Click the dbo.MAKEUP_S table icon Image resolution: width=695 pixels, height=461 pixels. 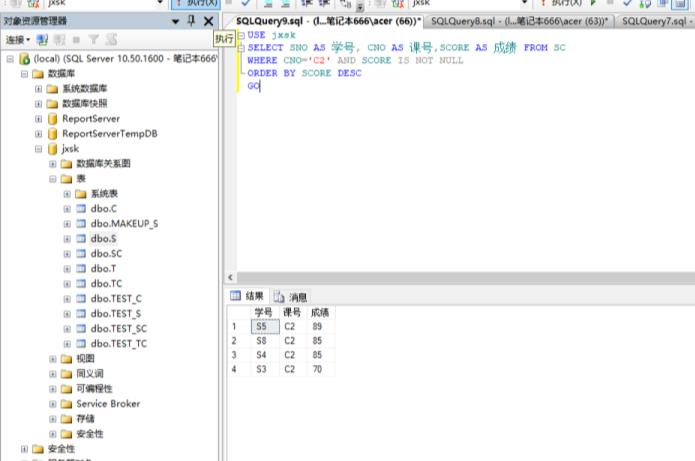point(81,223)
